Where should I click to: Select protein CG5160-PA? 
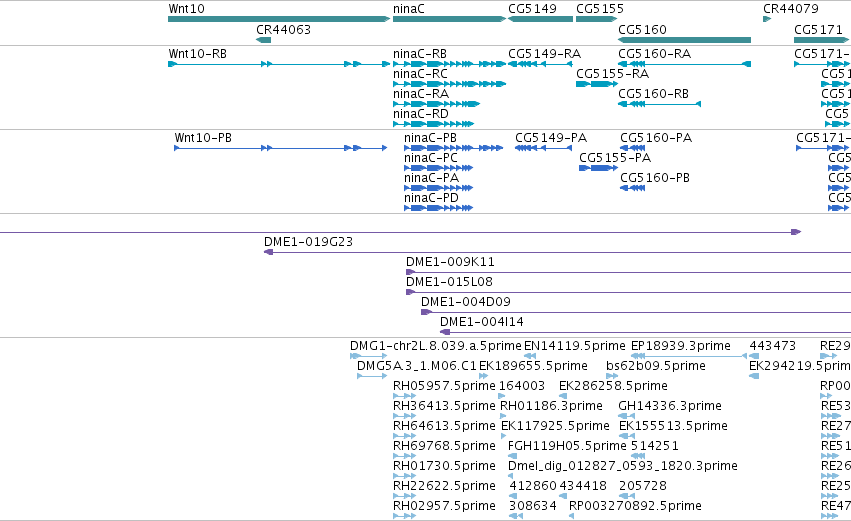tap(632, 148)
